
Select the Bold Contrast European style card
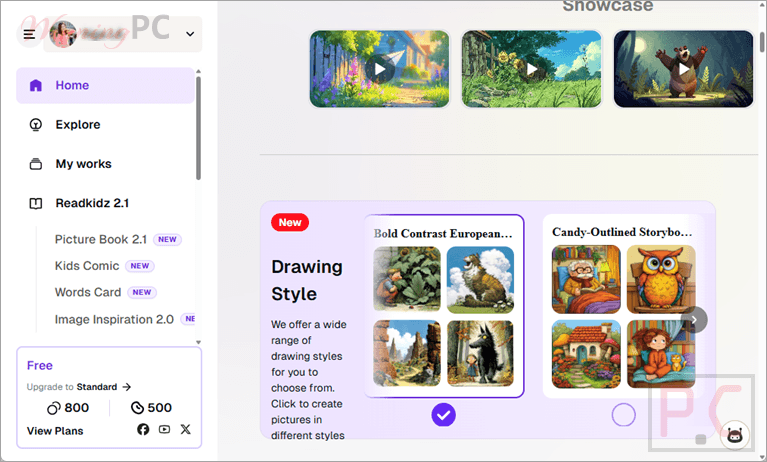(x=444, y=306)
